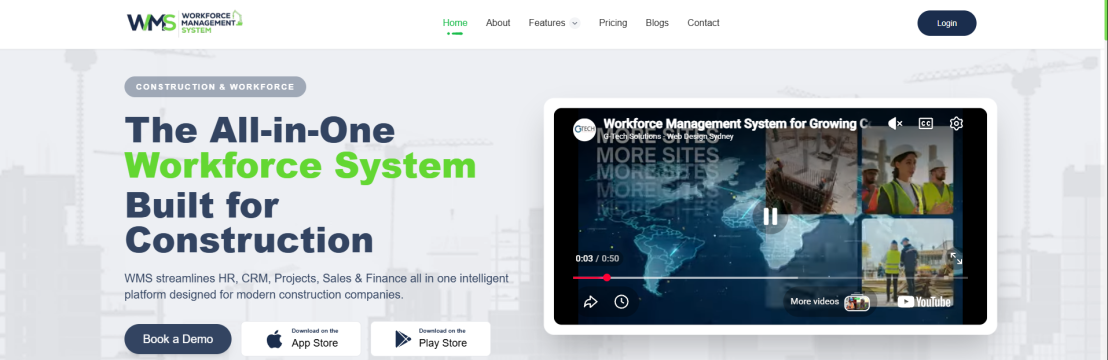Seek on the video progress bar
Image resolution: width=1108 pixels, height=360 pixels.
pos(770,278)
